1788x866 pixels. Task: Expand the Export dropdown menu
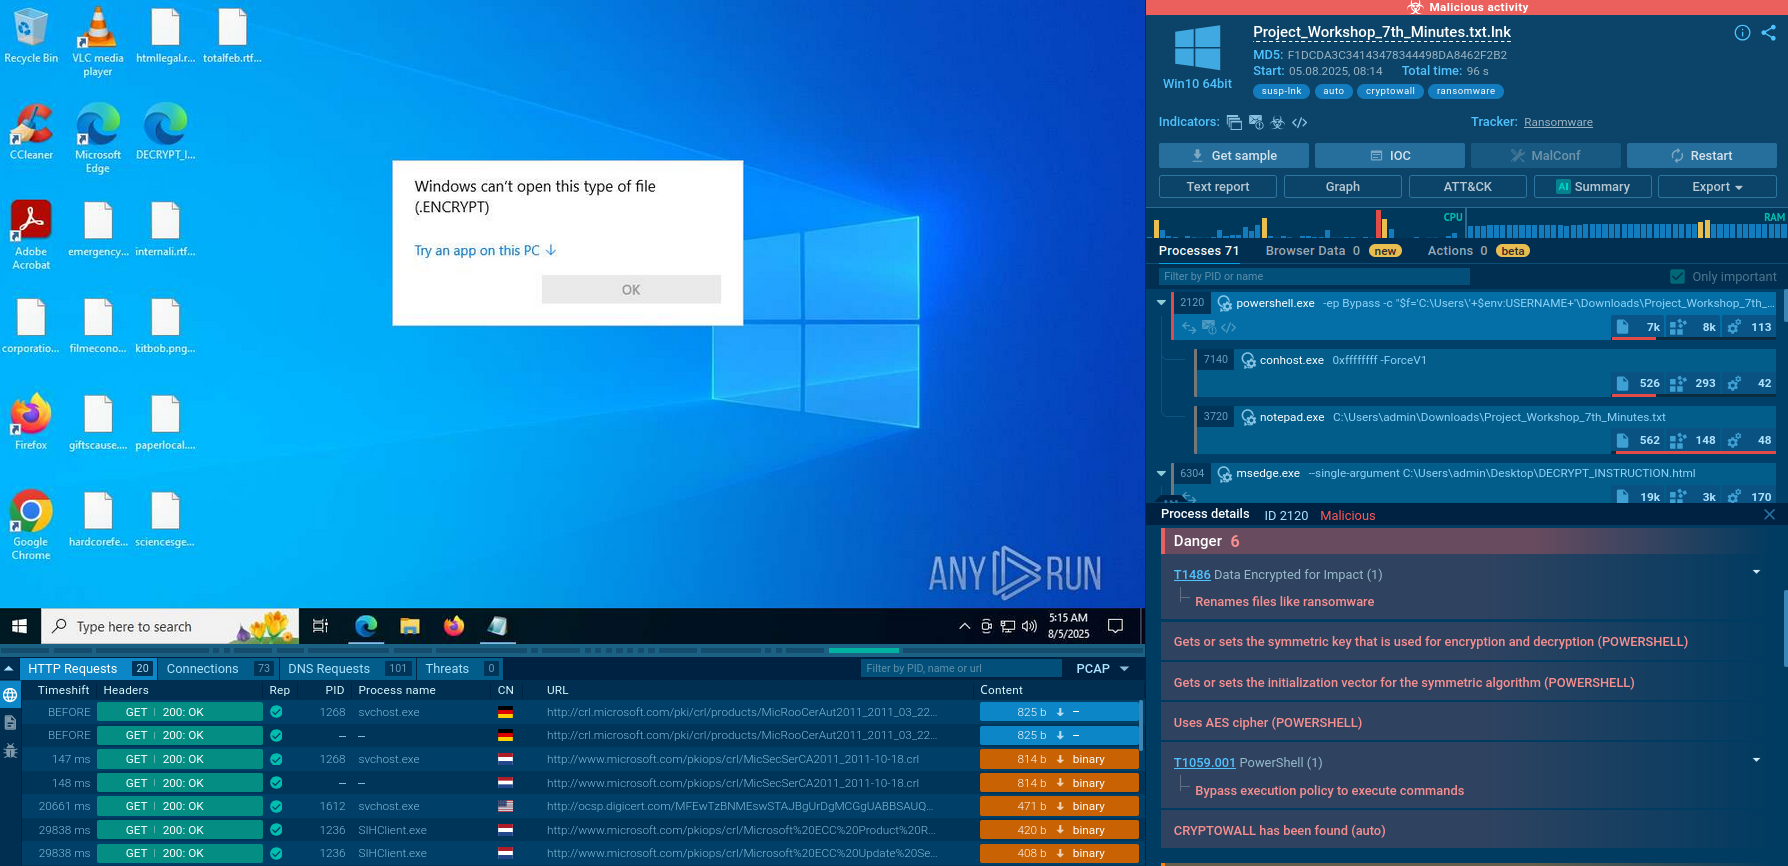(x=1717, y=187)
